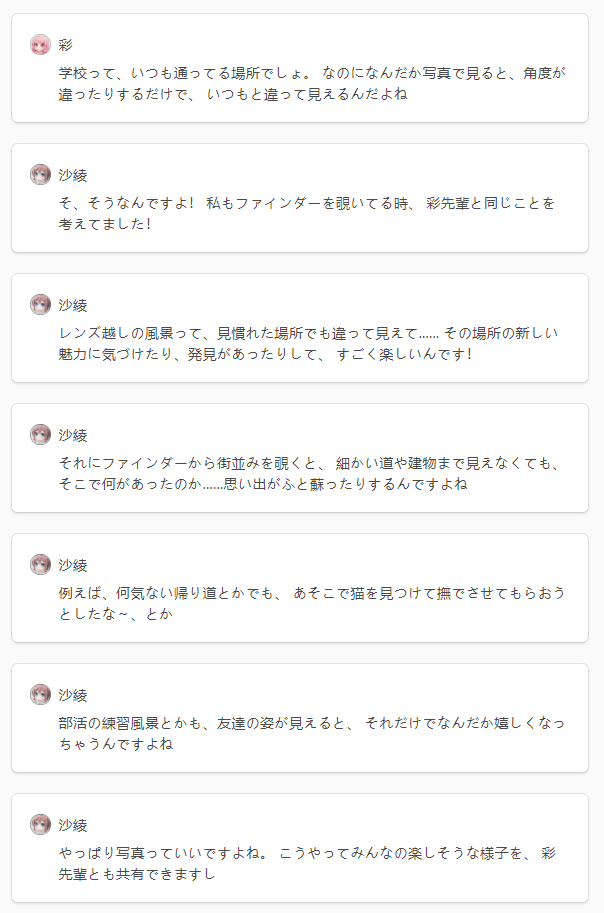The width and height of the screenshot is (604, 913).
Task: Select the message '例えば、何気ない帰り道'
Action: click(312, 603)
